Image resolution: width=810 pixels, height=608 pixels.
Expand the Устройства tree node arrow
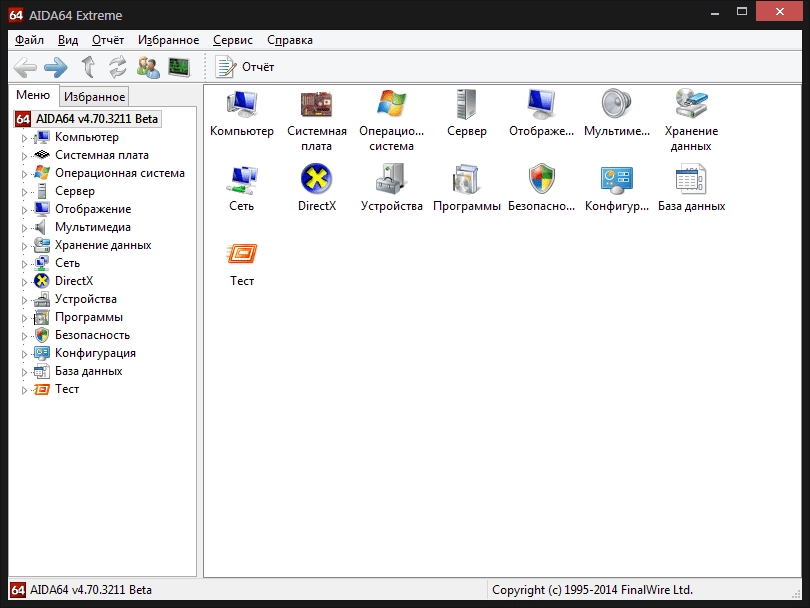pyautogui.click(x=24, y=300)
